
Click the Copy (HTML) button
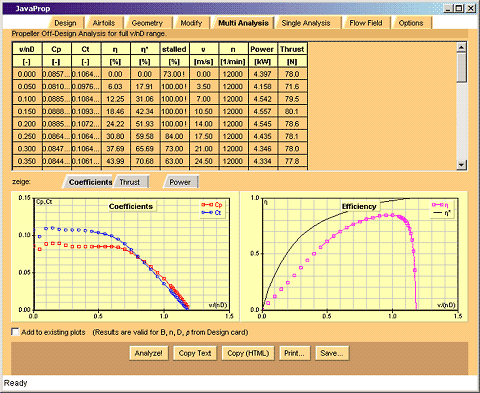tap(248, 353)
